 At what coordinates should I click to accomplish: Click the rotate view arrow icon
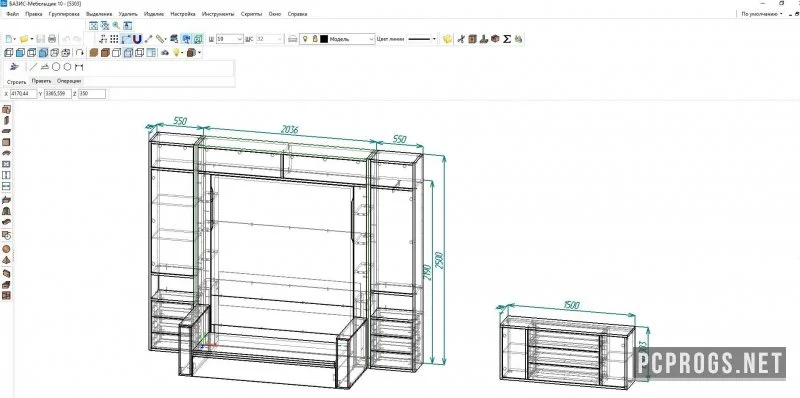pos(80,53)
